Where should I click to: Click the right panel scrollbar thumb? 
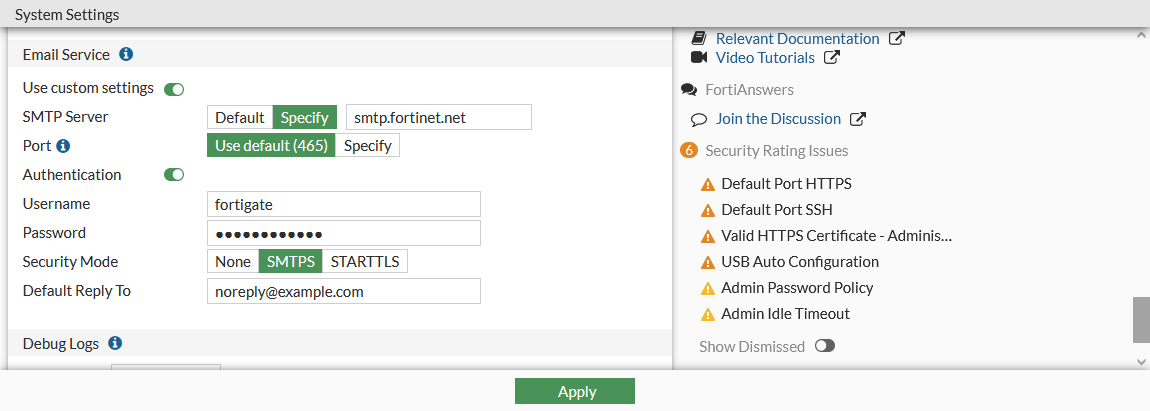click(x=1141, y=319)
